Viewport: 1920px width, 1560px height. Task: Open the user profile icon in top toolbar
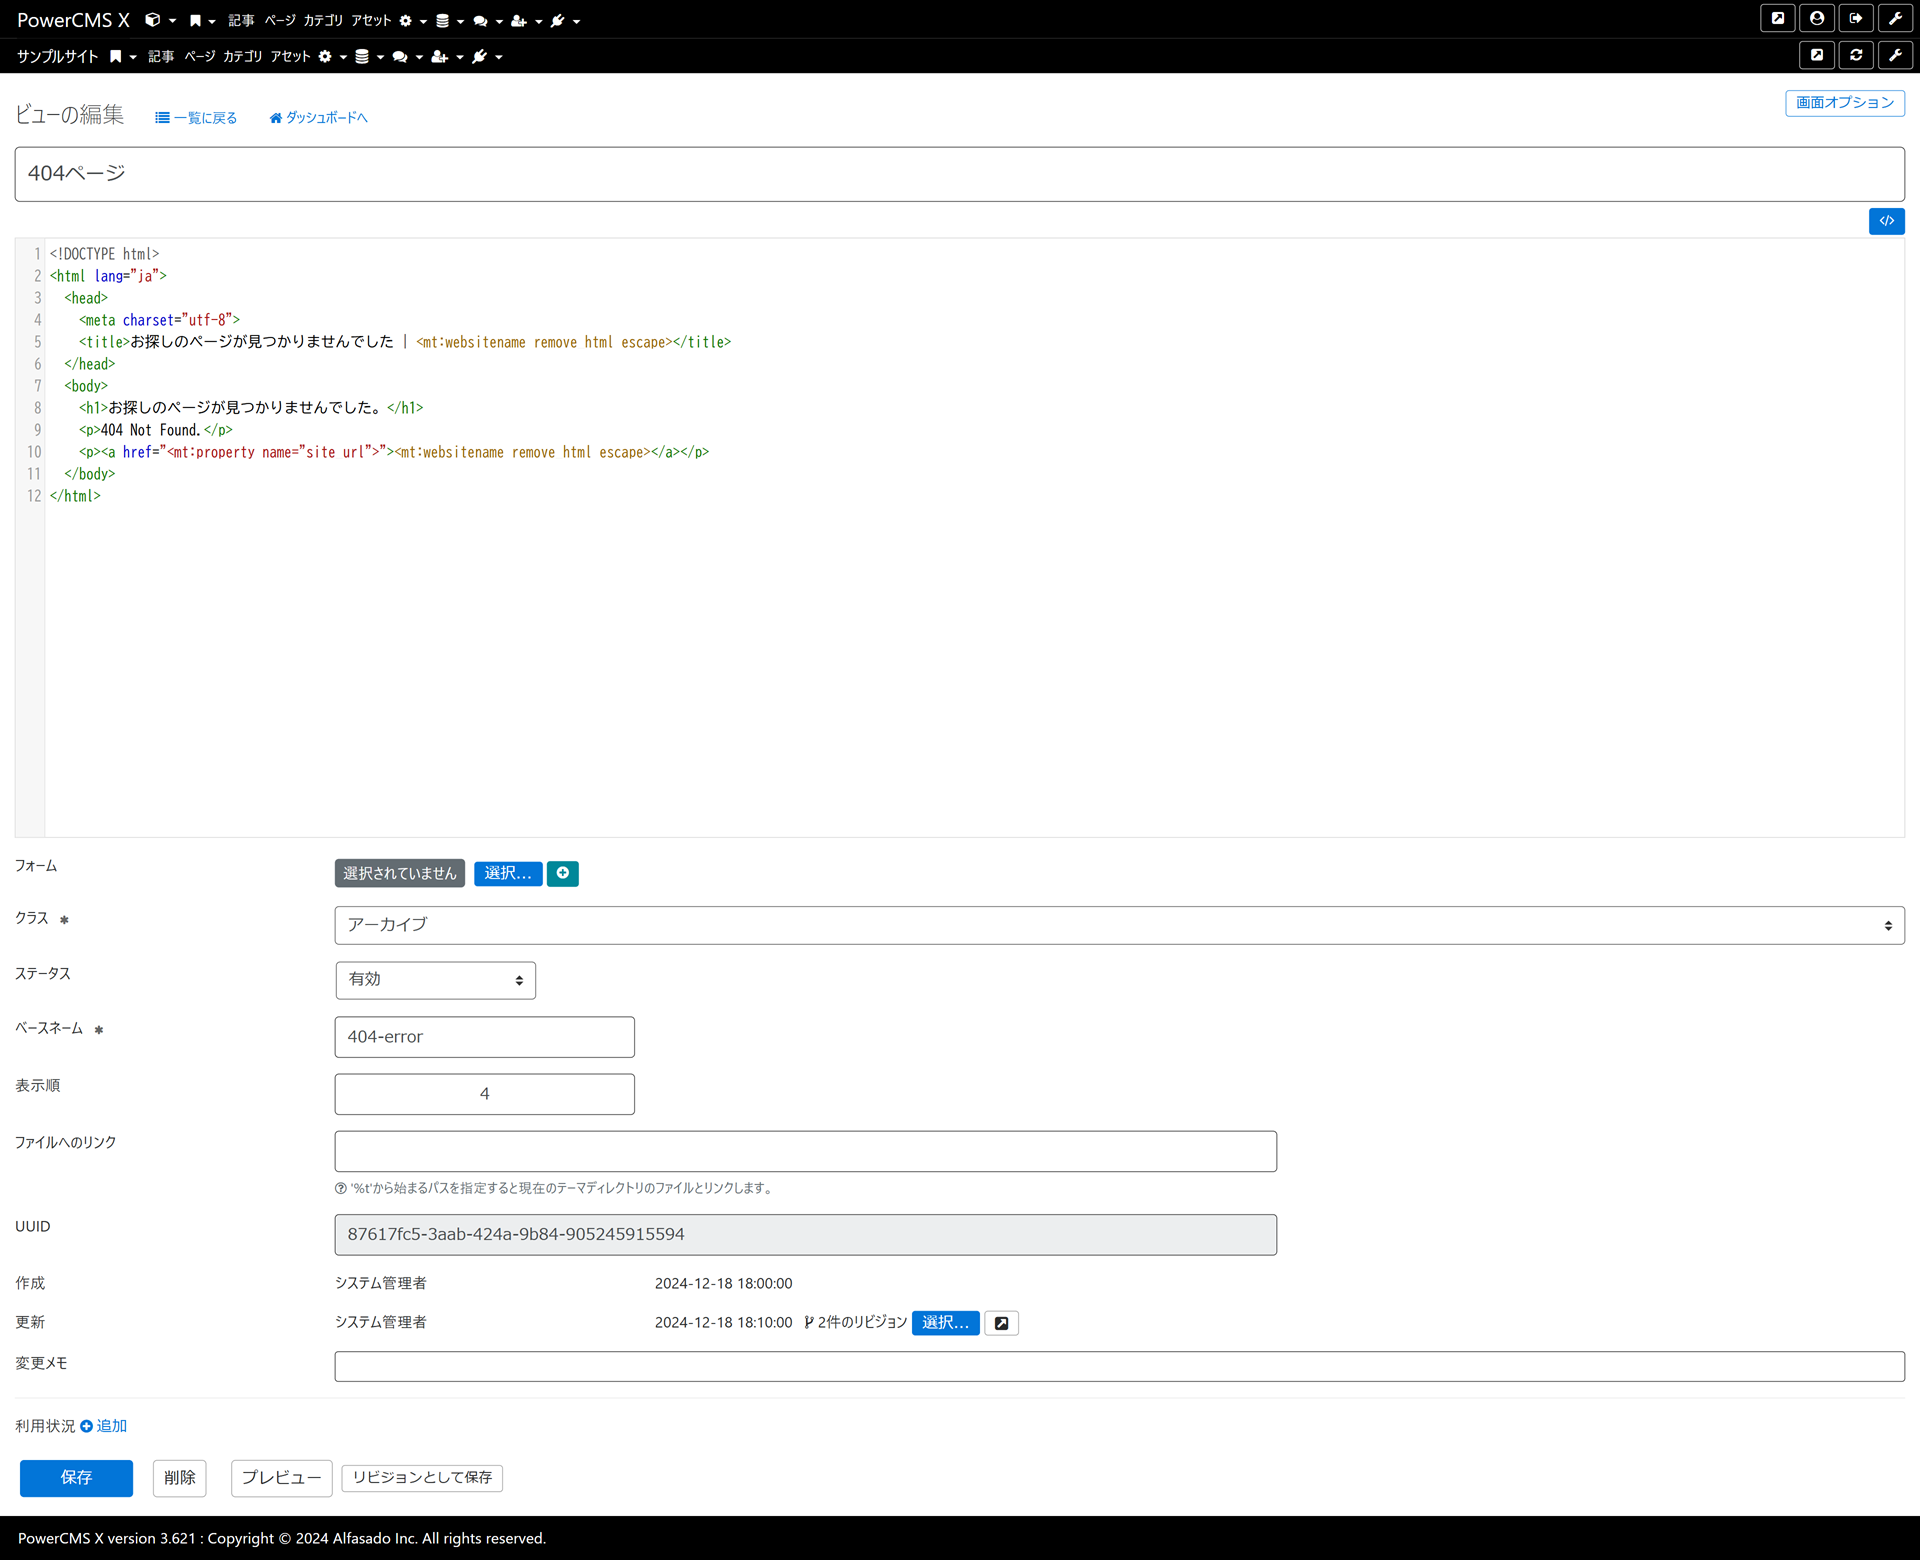[x=1817, y=18]
